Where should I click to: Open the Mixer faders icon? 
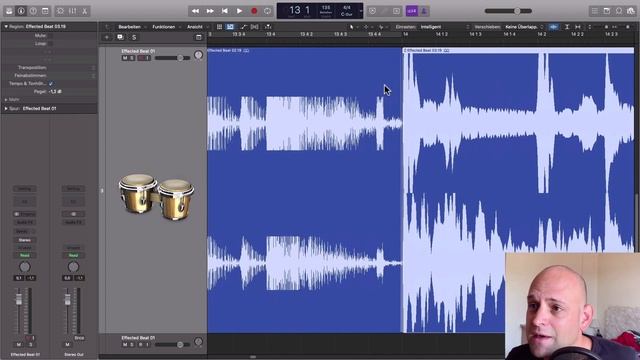click(x=73, y=11)
